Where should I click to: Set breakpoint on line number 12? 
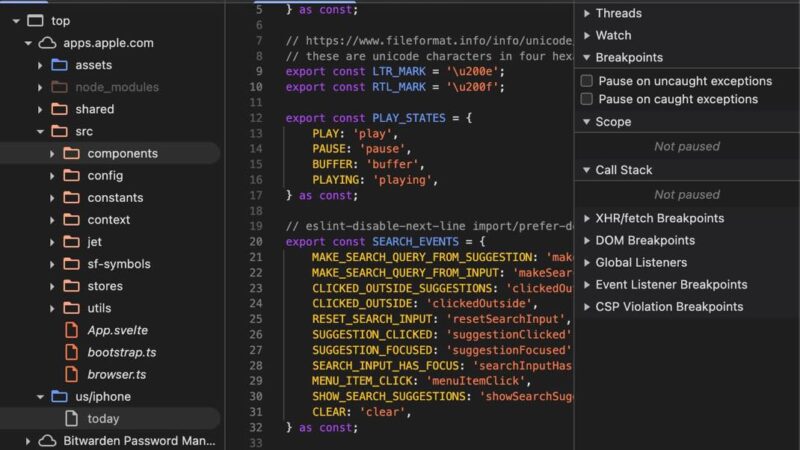click(256, 118)
